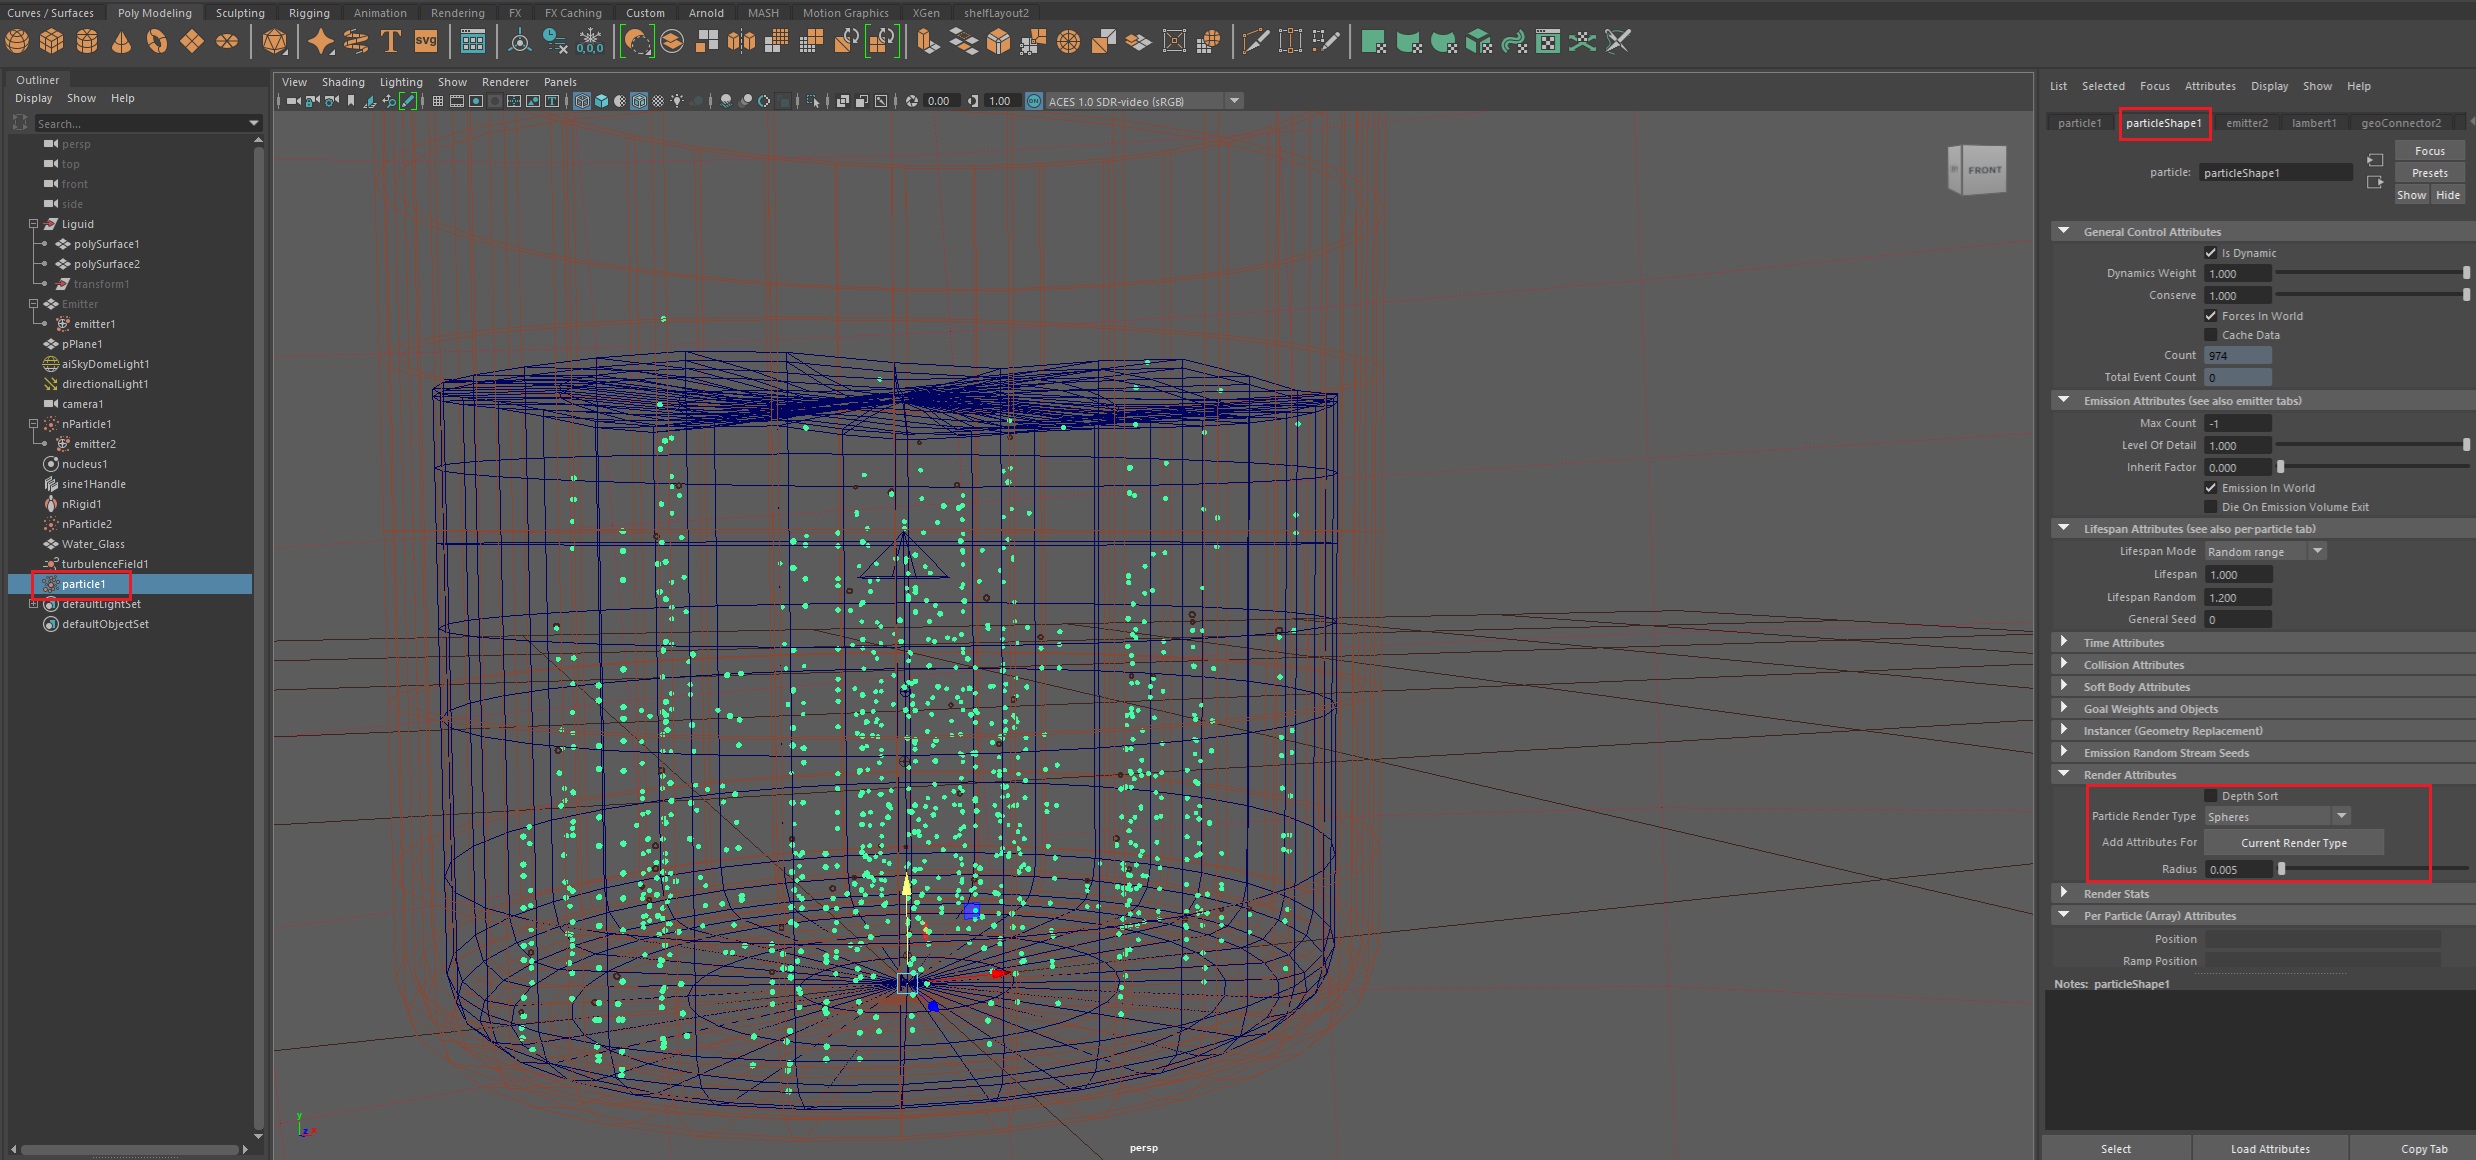The width and height of the screenshot is (2476, 1160).
Task: Click the Cut and Sew UV scissors icon
Action: (x=1618, y=41)
